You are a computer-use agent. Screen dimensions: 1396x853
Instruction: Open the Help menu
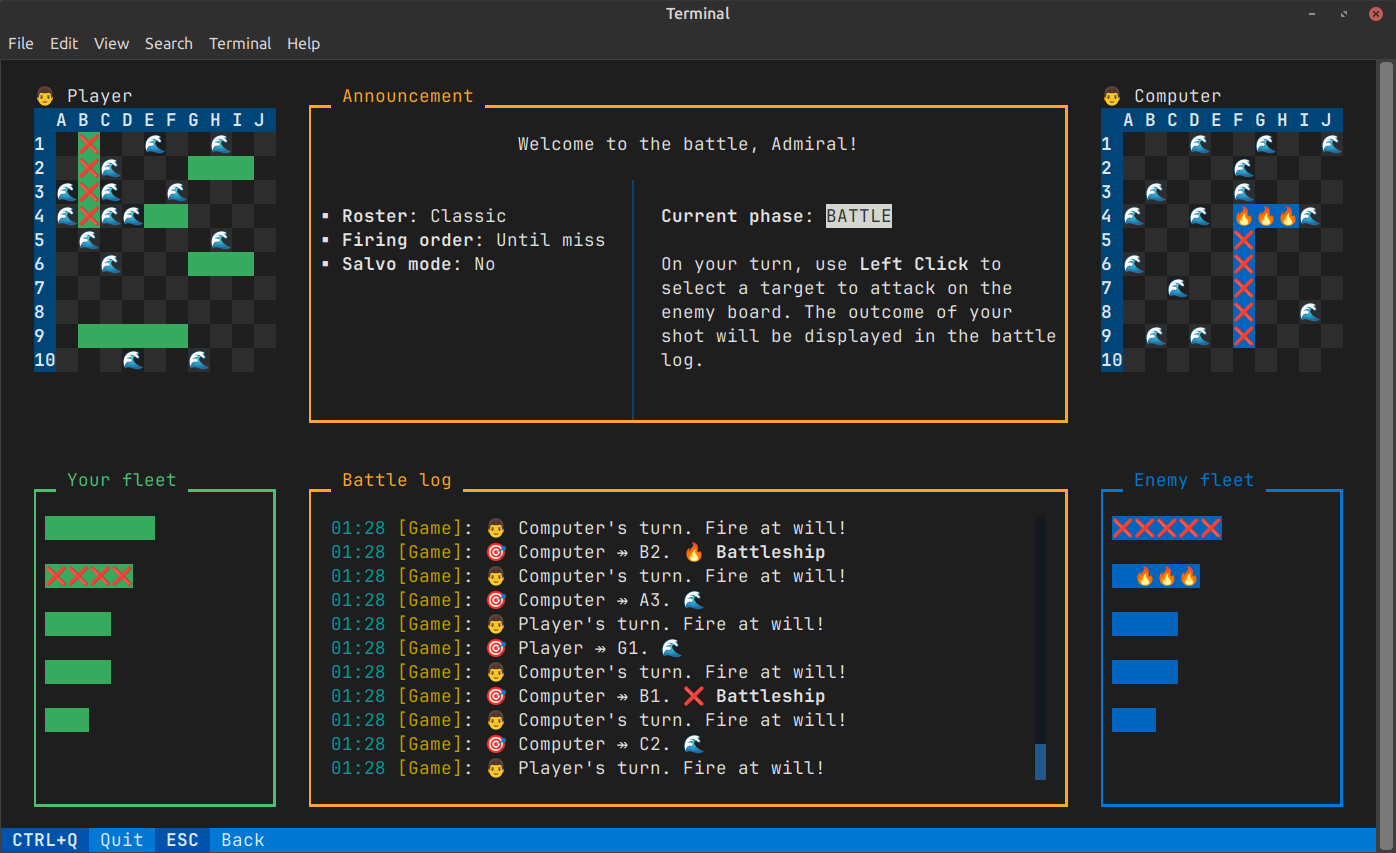pos(304,43)
